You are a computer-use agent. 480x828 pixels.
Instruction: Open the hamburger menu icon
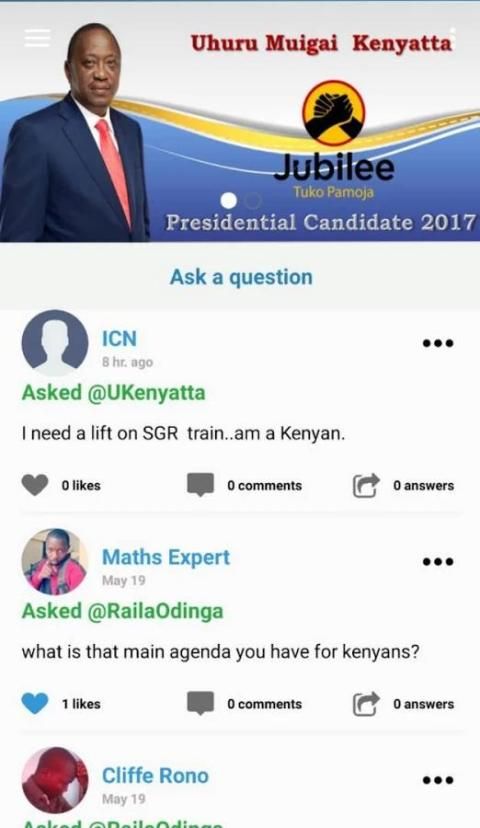point(37,38)
